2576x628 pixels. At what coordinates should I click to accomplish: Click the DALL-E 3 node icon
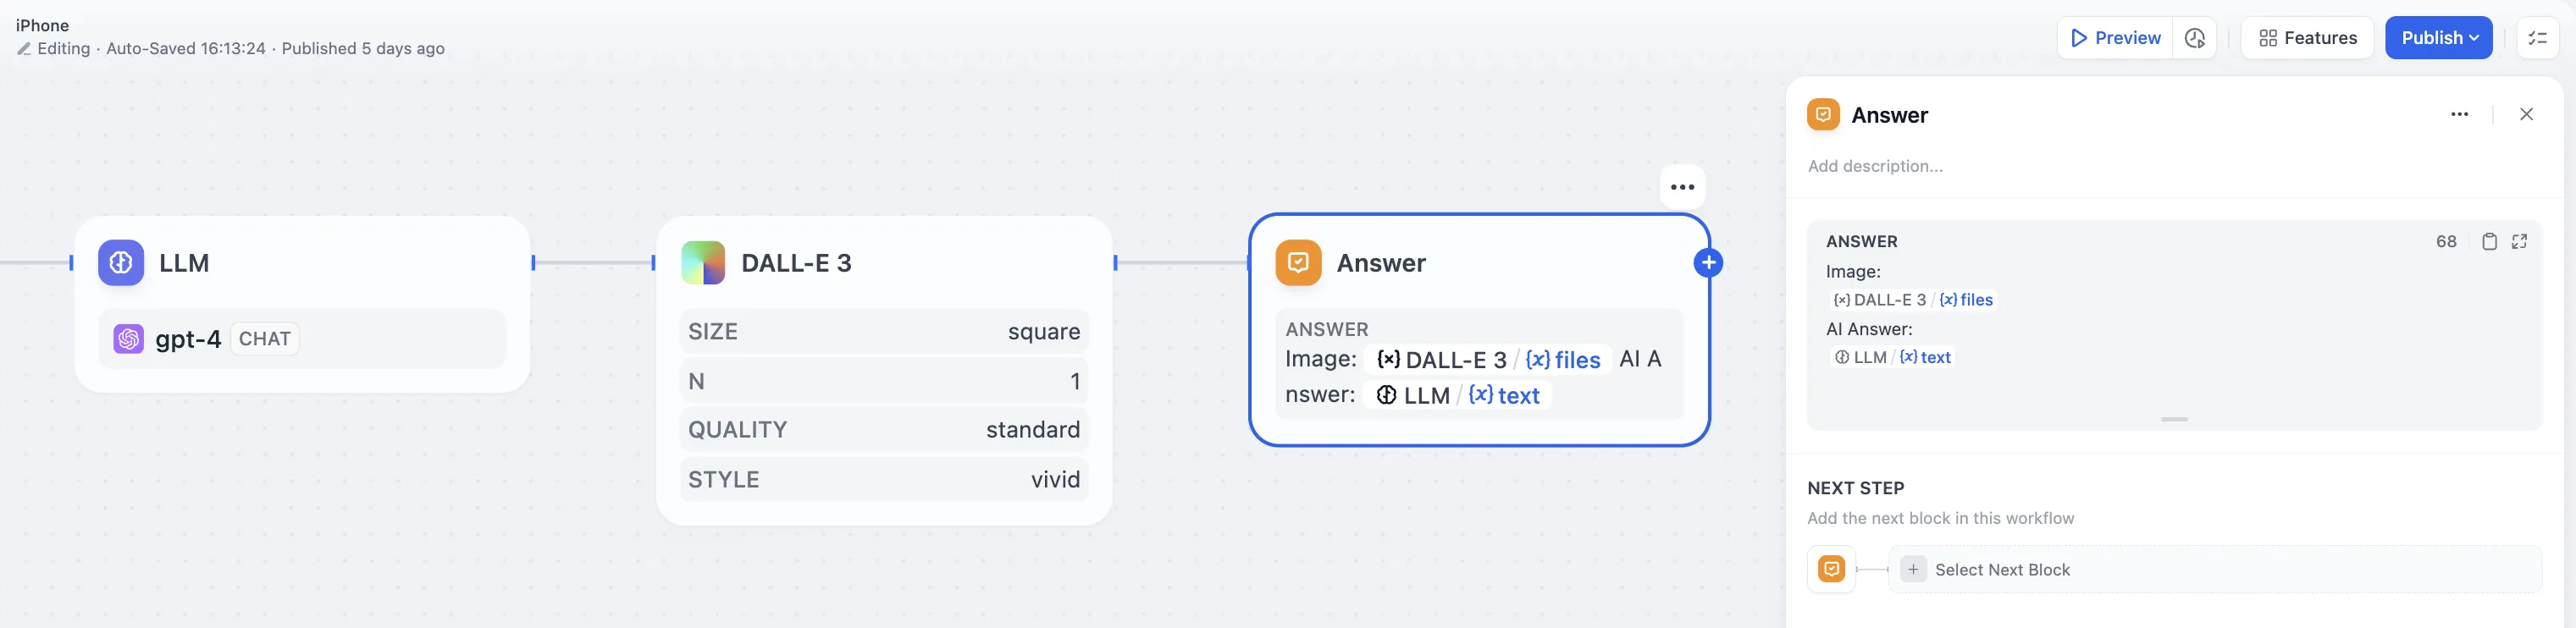pos(703,263)
